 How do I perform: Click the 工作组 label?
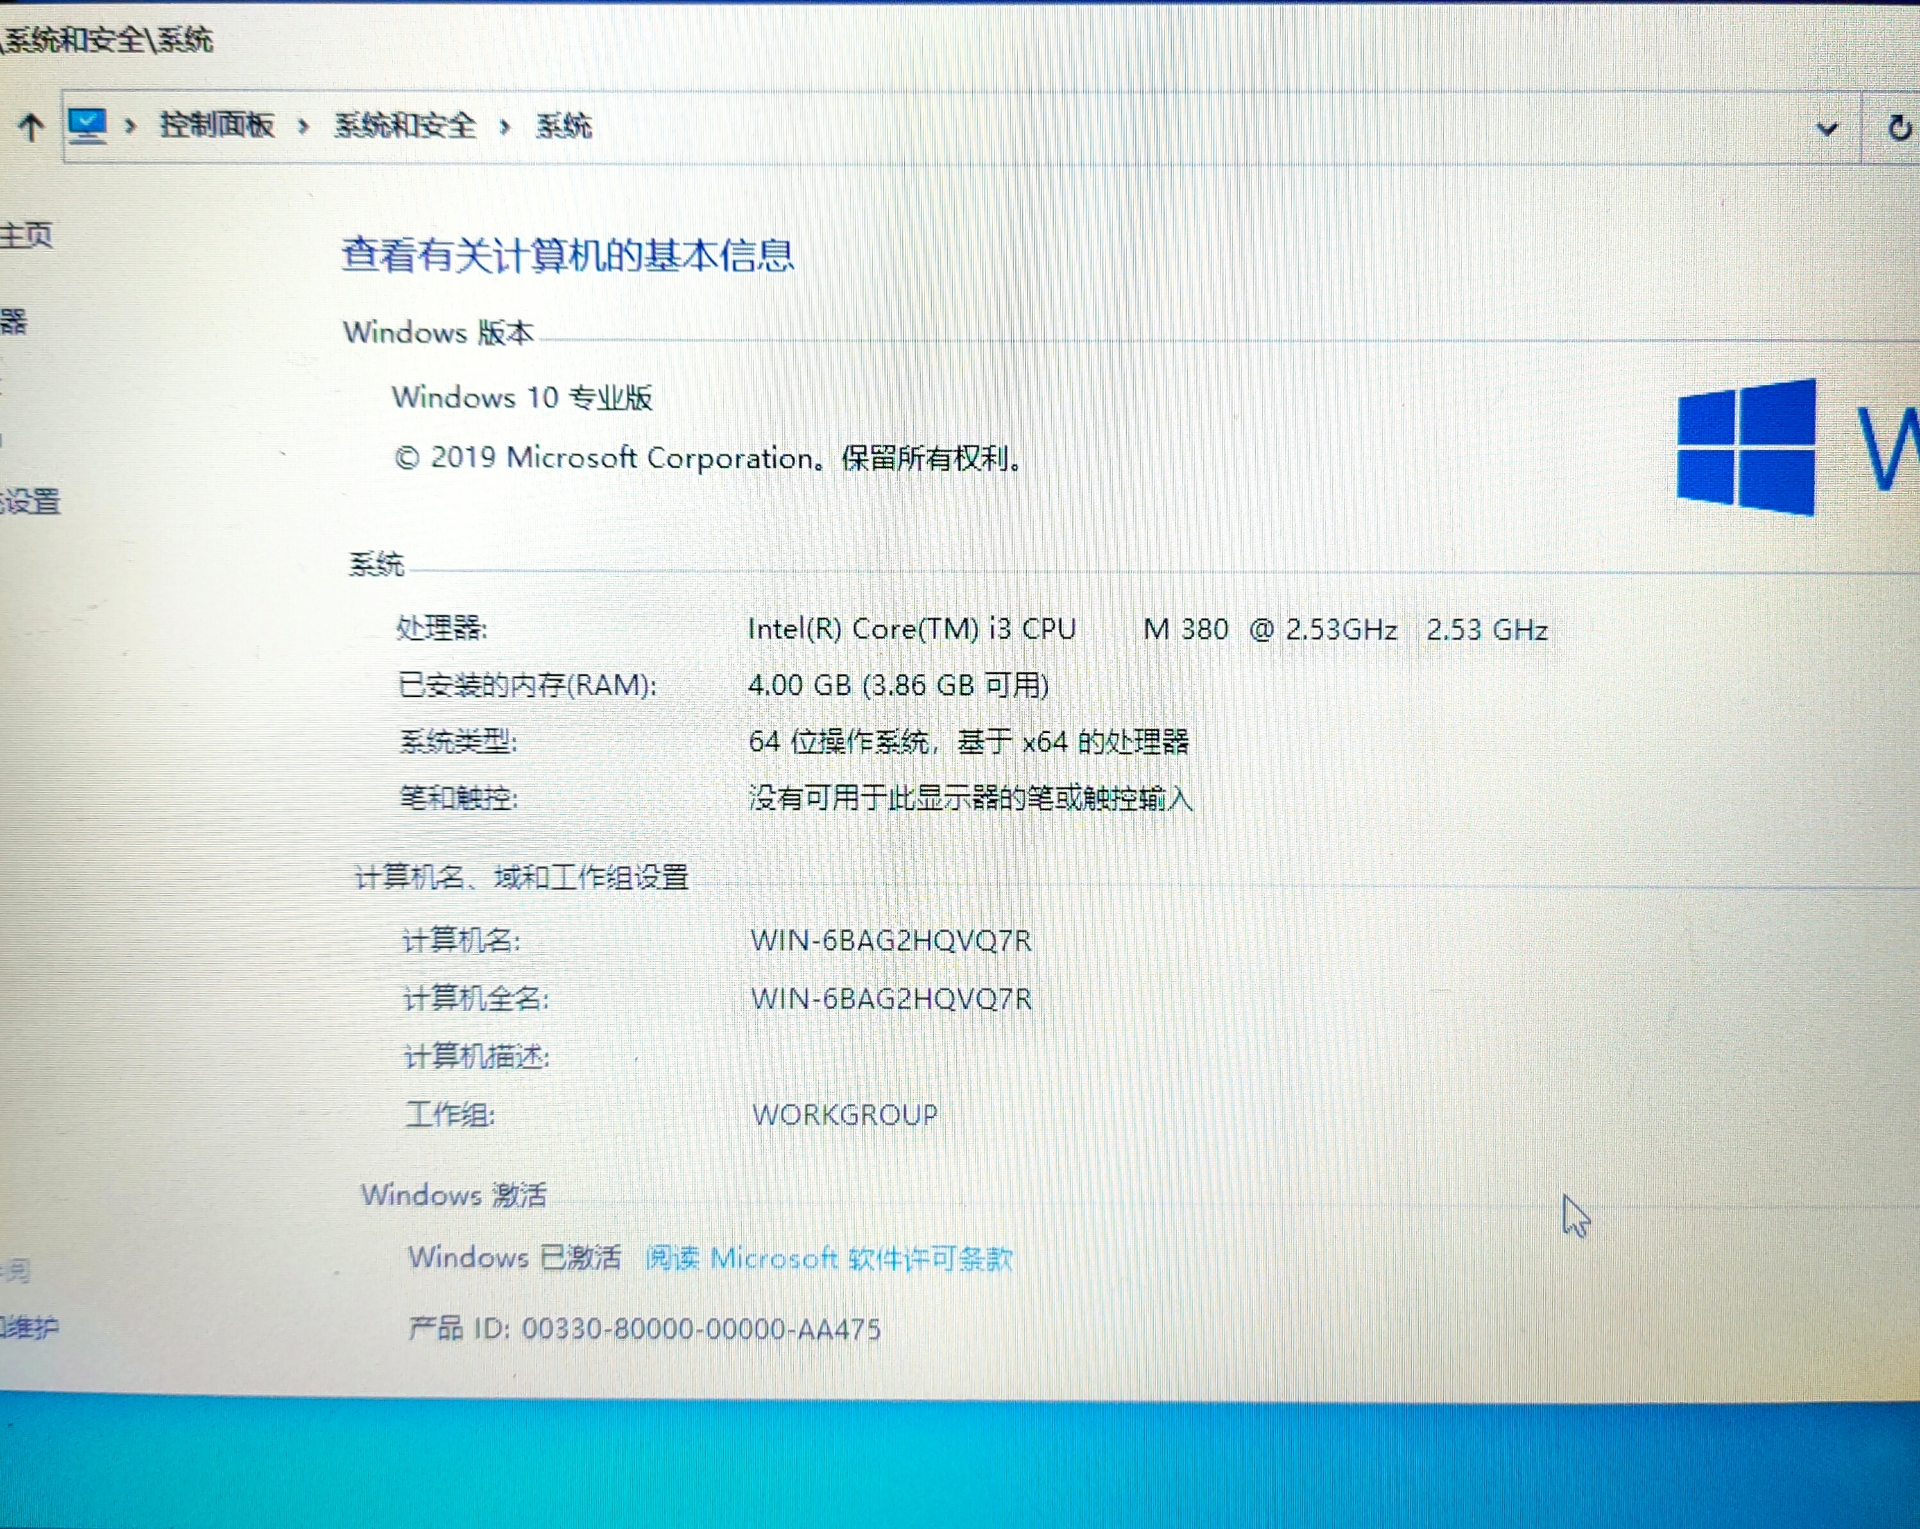[450, 1115]
